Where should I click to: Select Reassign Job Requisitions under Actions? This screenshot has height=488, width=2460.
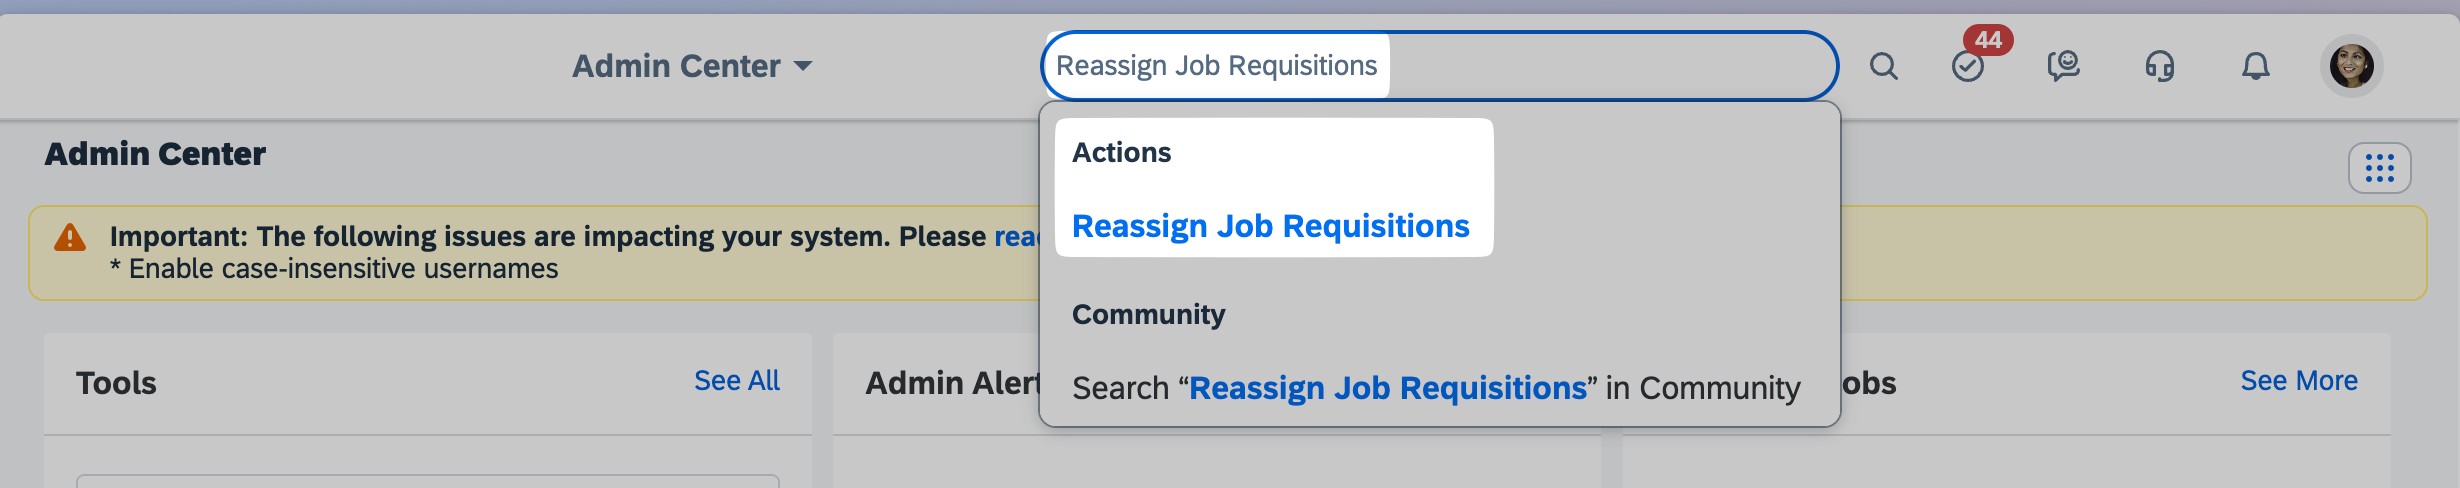coord(1270,226)
